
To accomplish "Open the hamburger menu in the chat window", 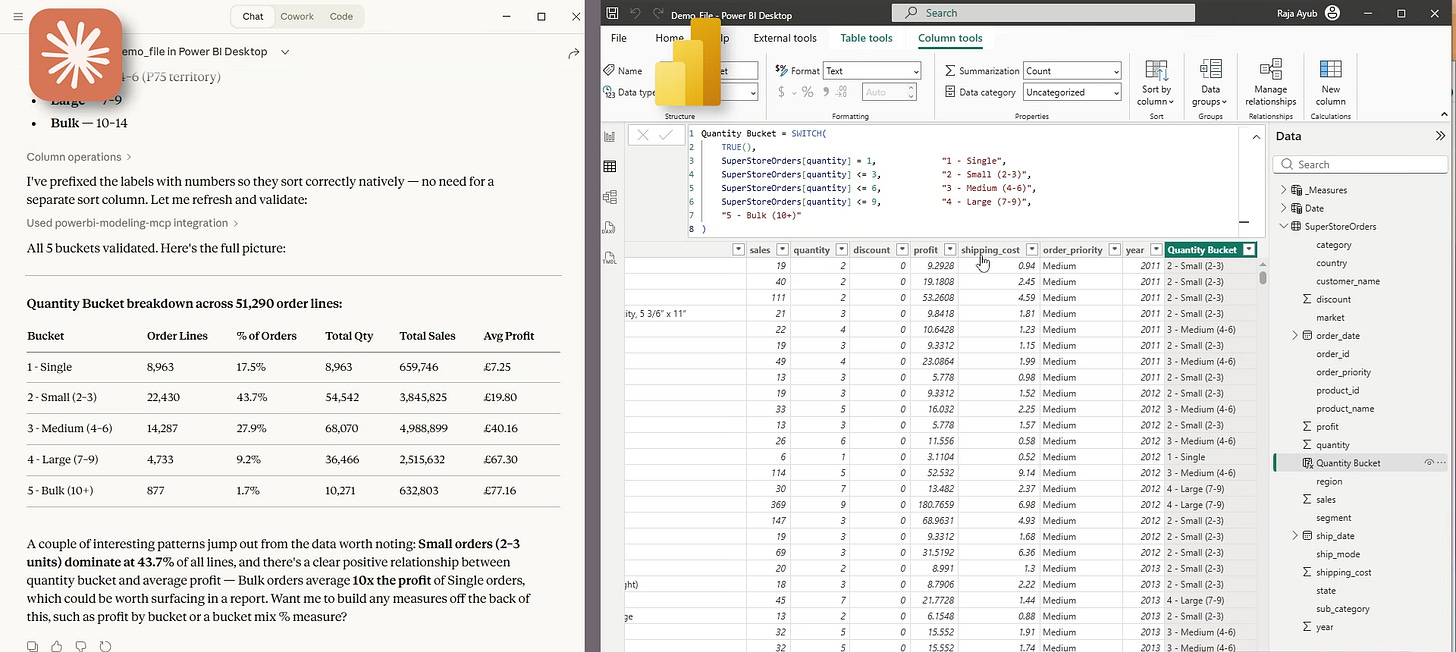I will tap(17, 17).
